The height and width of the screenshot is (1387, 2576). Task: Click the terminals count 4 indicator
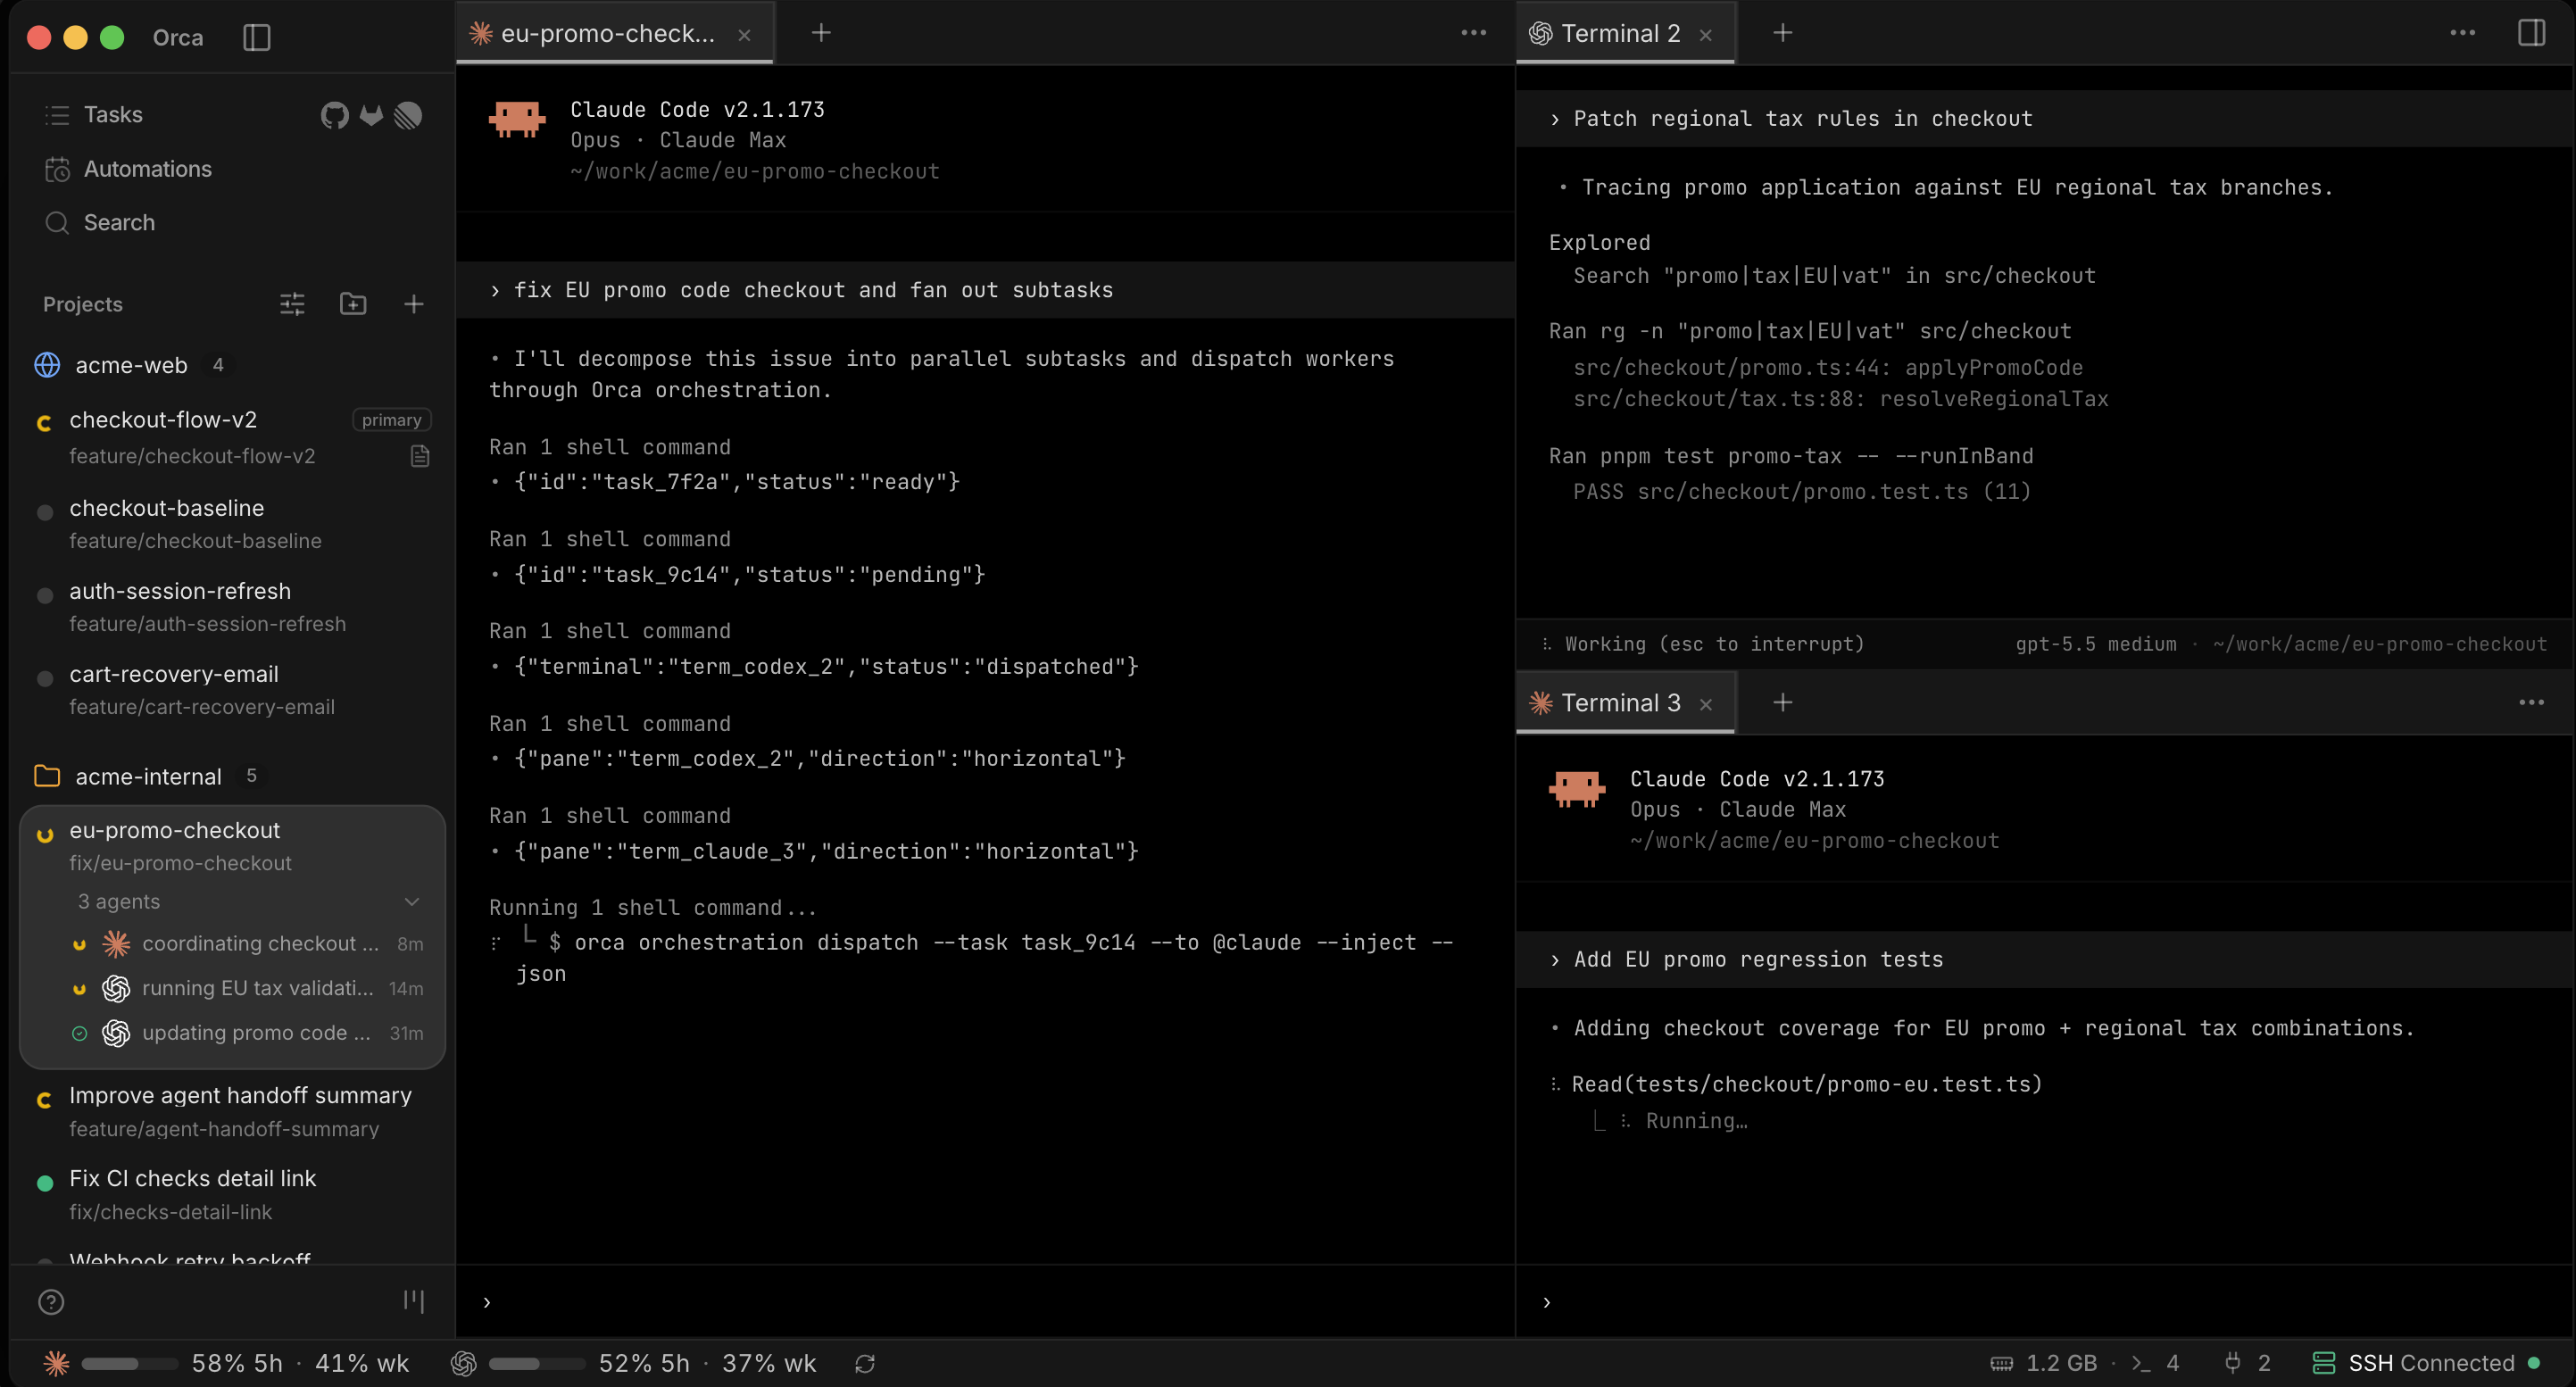coord(2155,1363)
